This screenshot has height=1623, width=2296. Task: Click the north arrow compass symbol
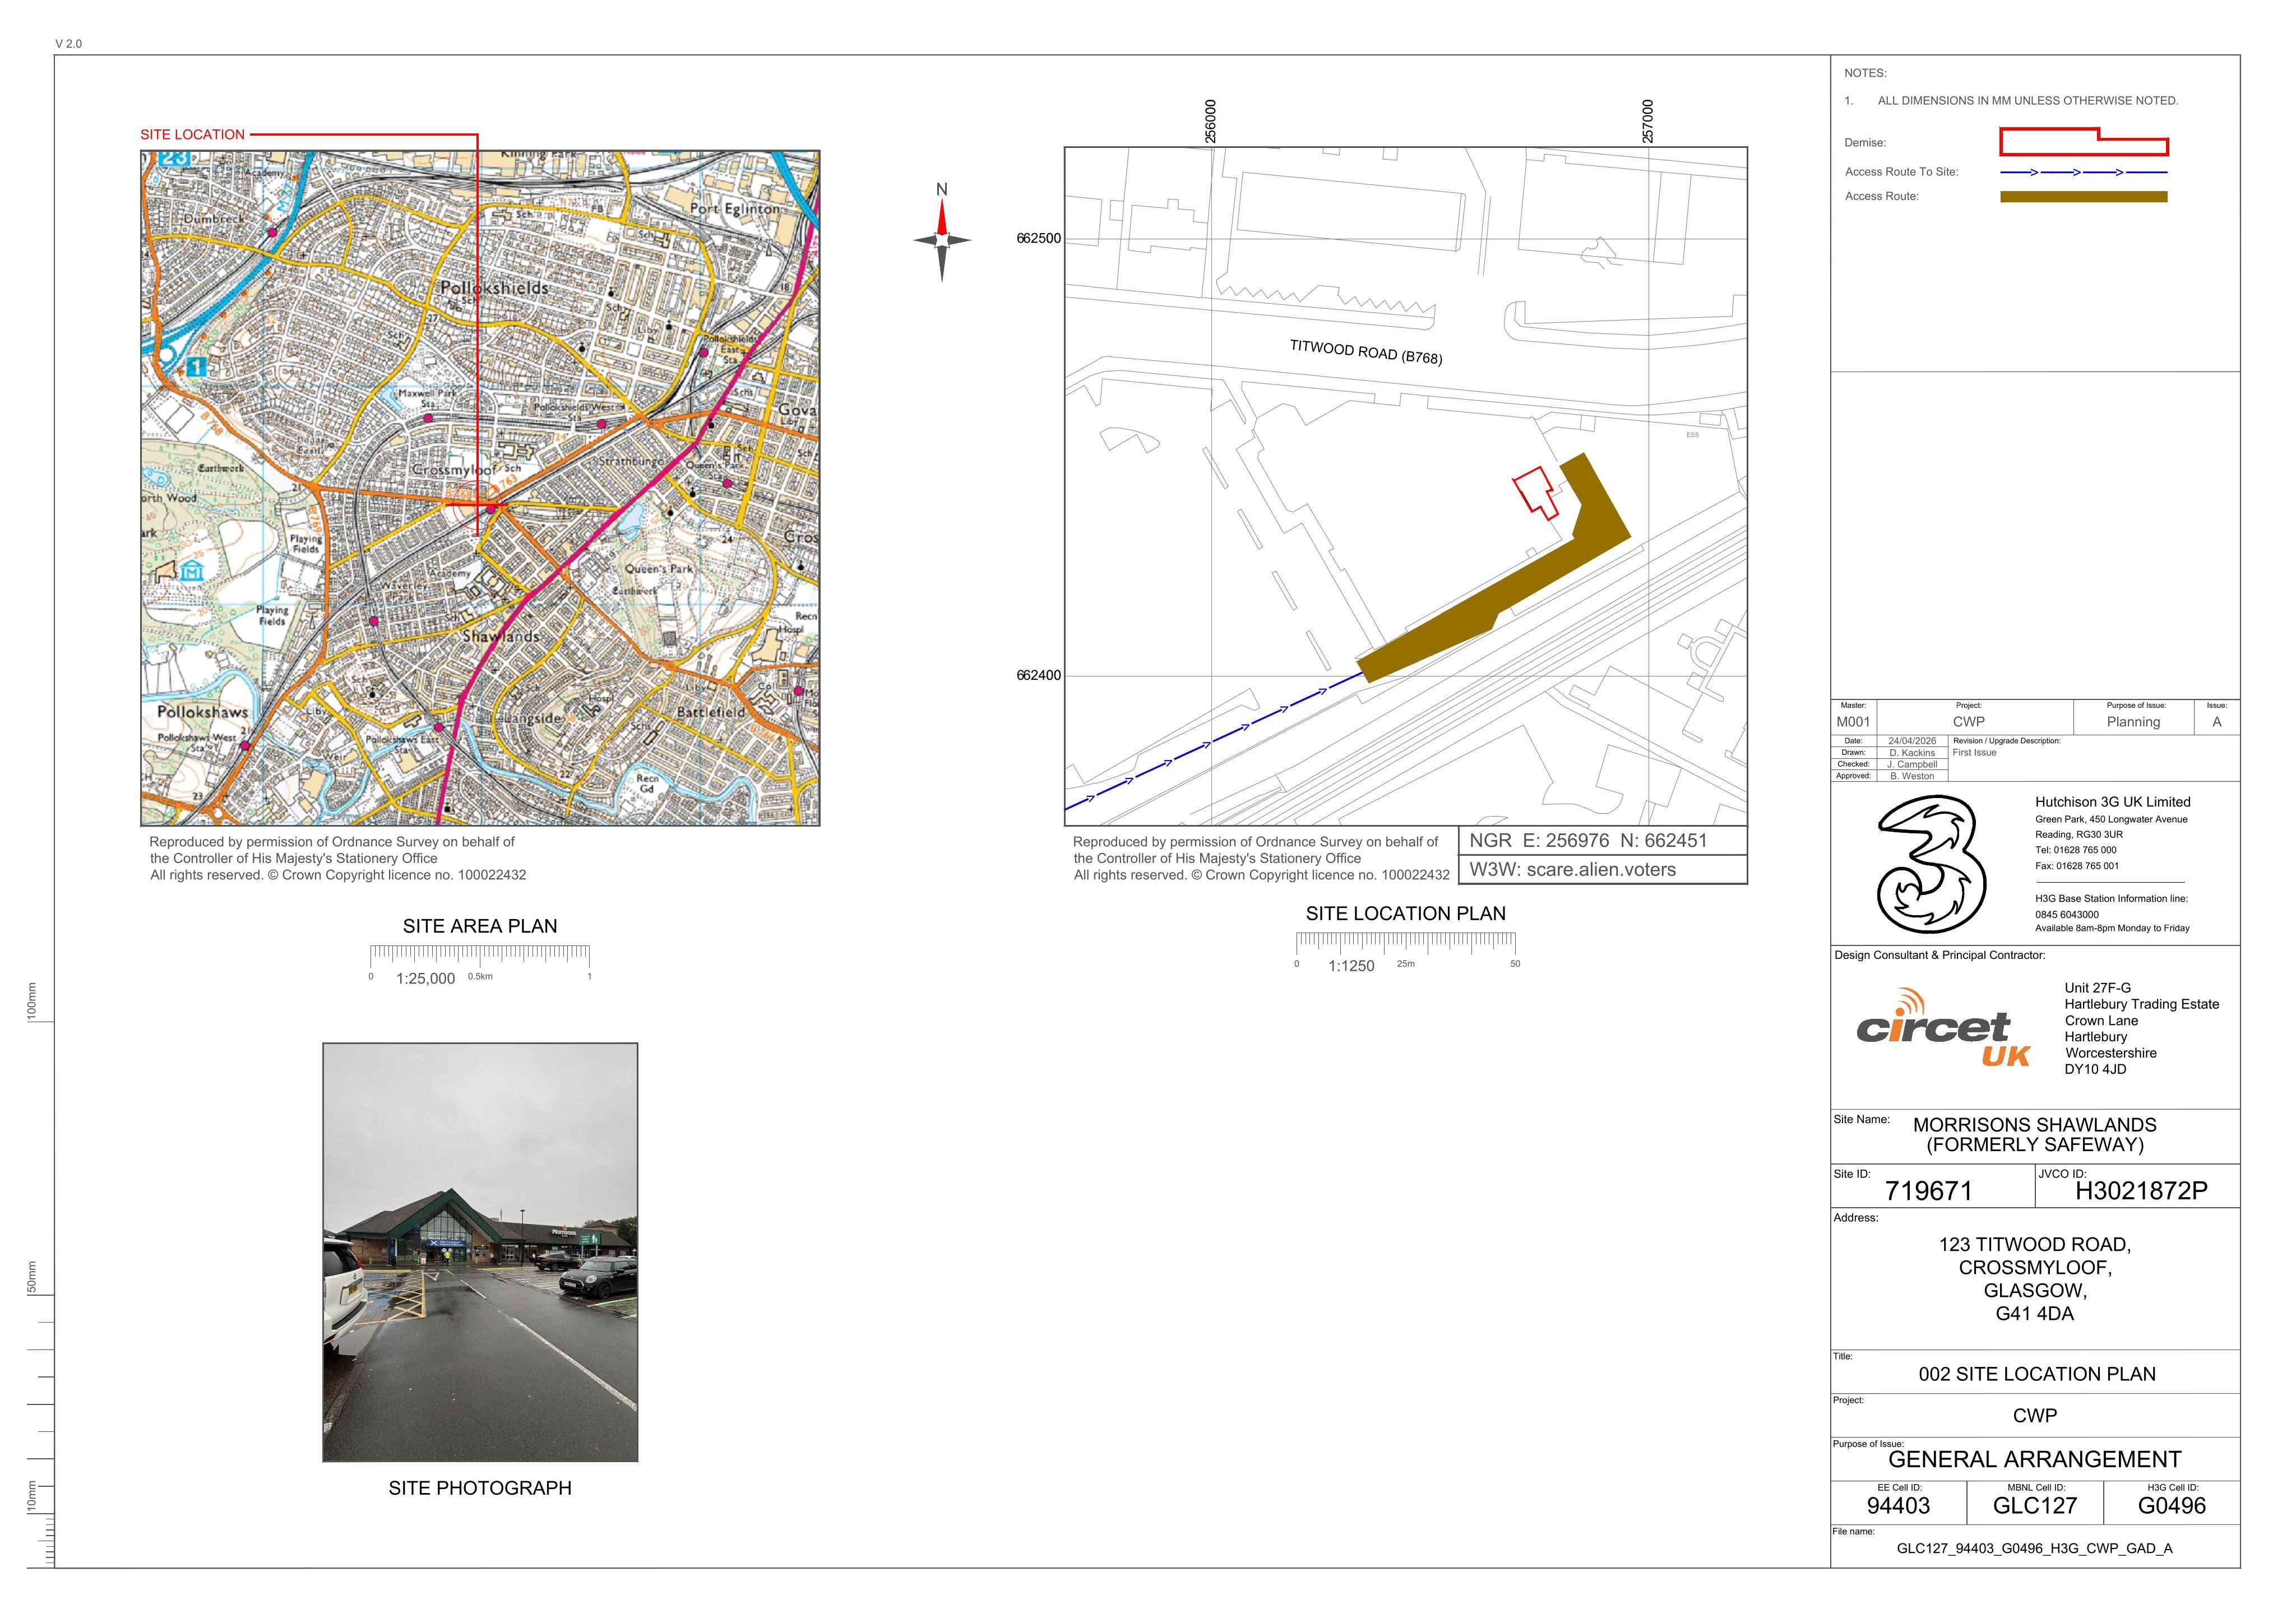pyautogui.click(x=941, y=240)
